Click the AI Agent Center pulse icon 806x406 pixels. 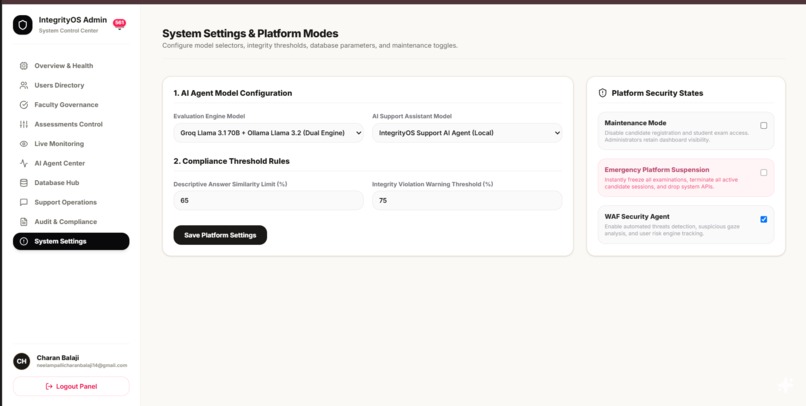pyautogui.click(x=24, y=163)
